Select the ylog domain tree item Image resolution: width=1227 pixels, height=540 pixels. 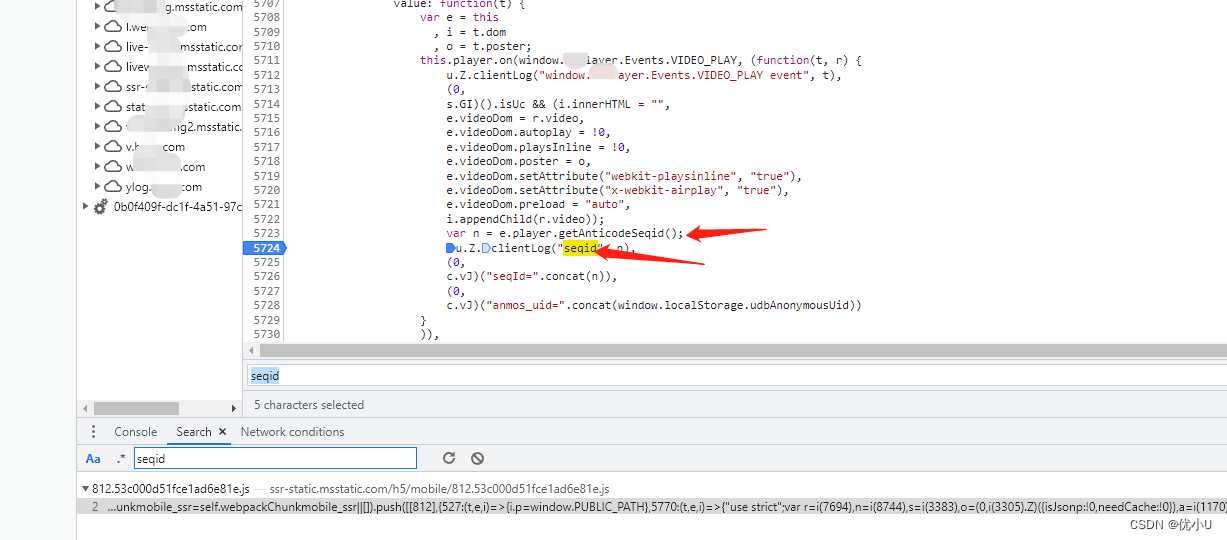(x=164, y=187)
